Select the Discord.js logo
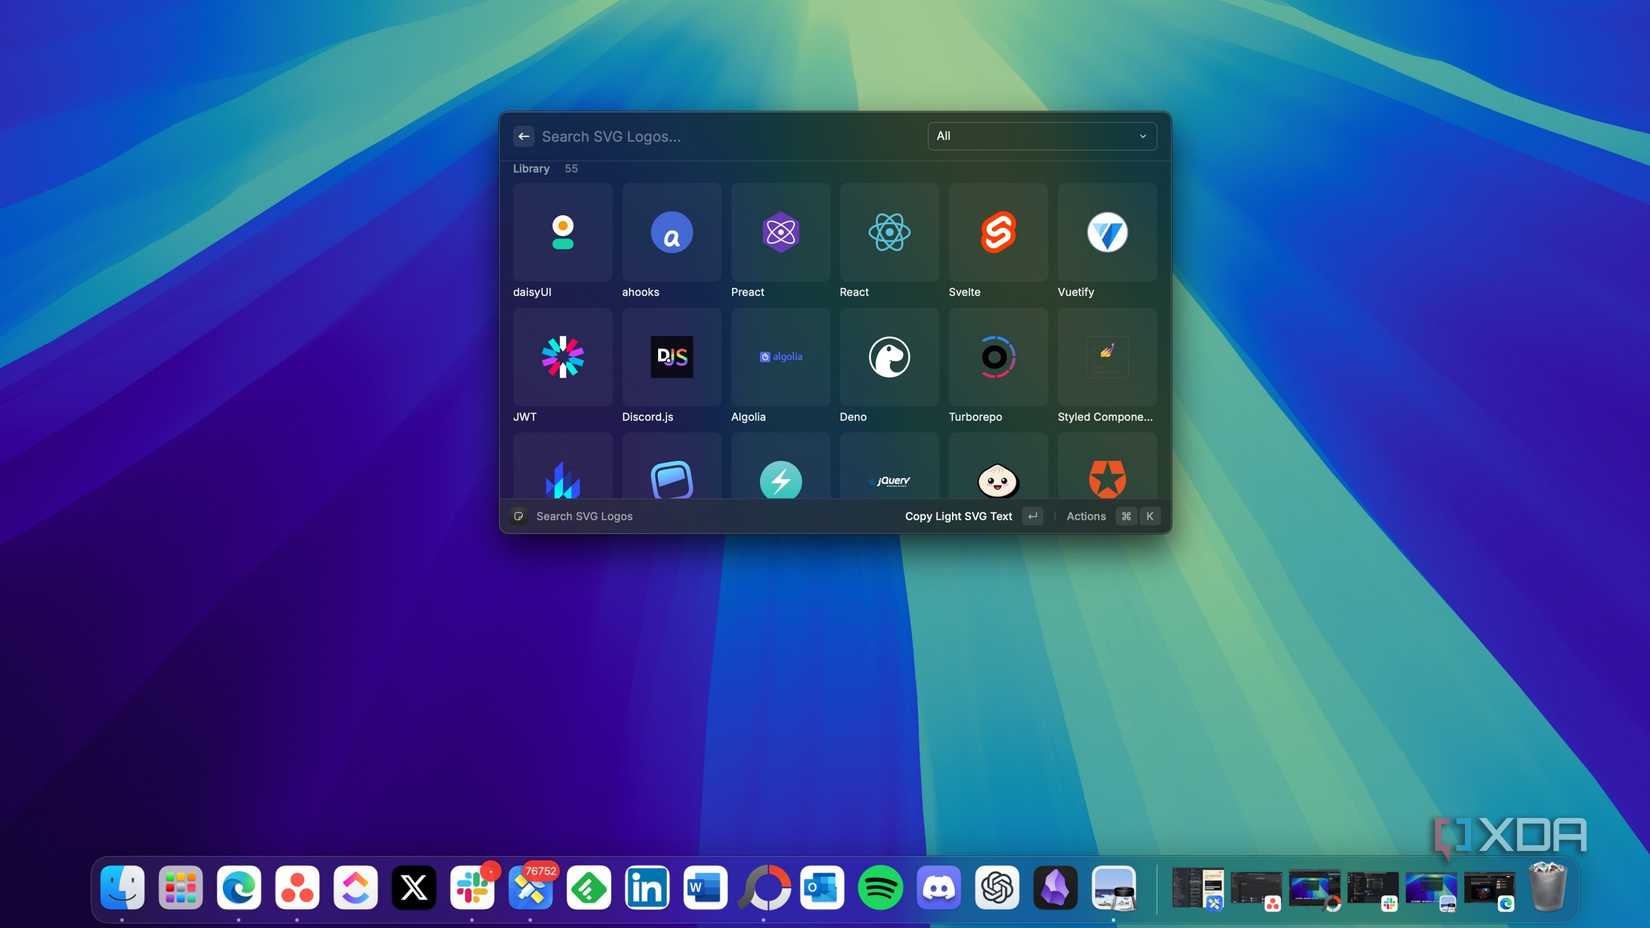 click(x=671, y=357)
